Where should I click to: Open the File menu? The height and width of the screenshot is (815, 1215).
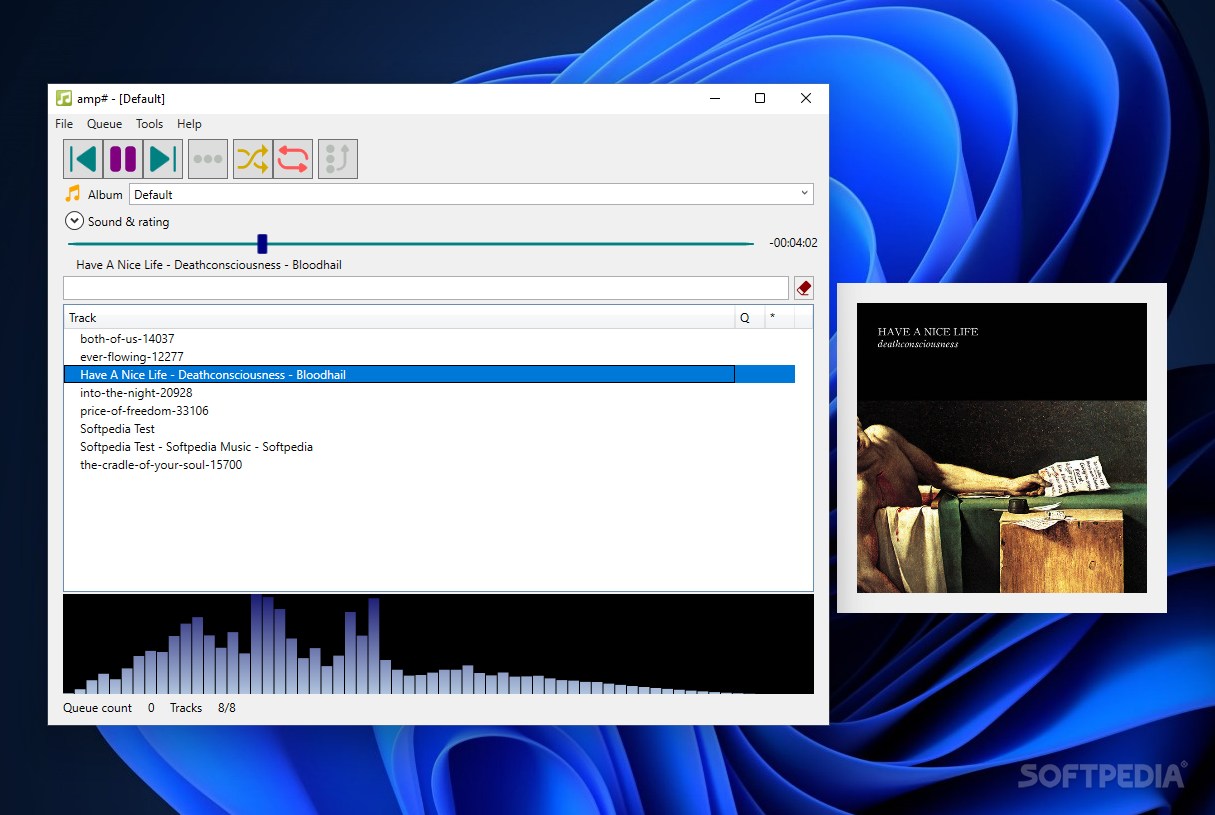click(x=64, y=124)
